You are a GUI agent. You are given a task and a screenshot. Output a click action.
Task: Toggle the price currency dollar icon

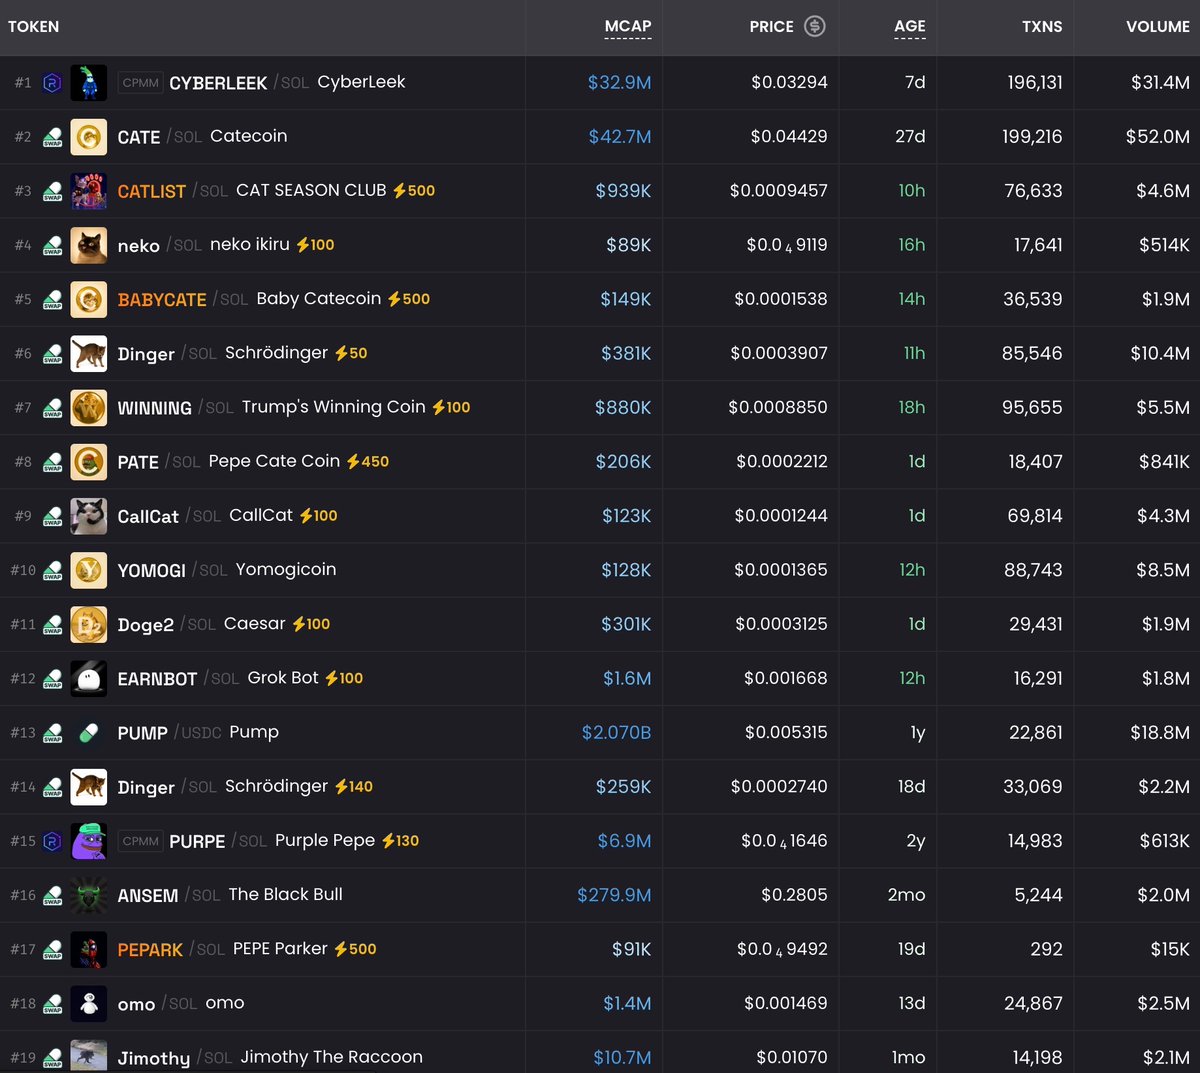[x=815, y=26]
